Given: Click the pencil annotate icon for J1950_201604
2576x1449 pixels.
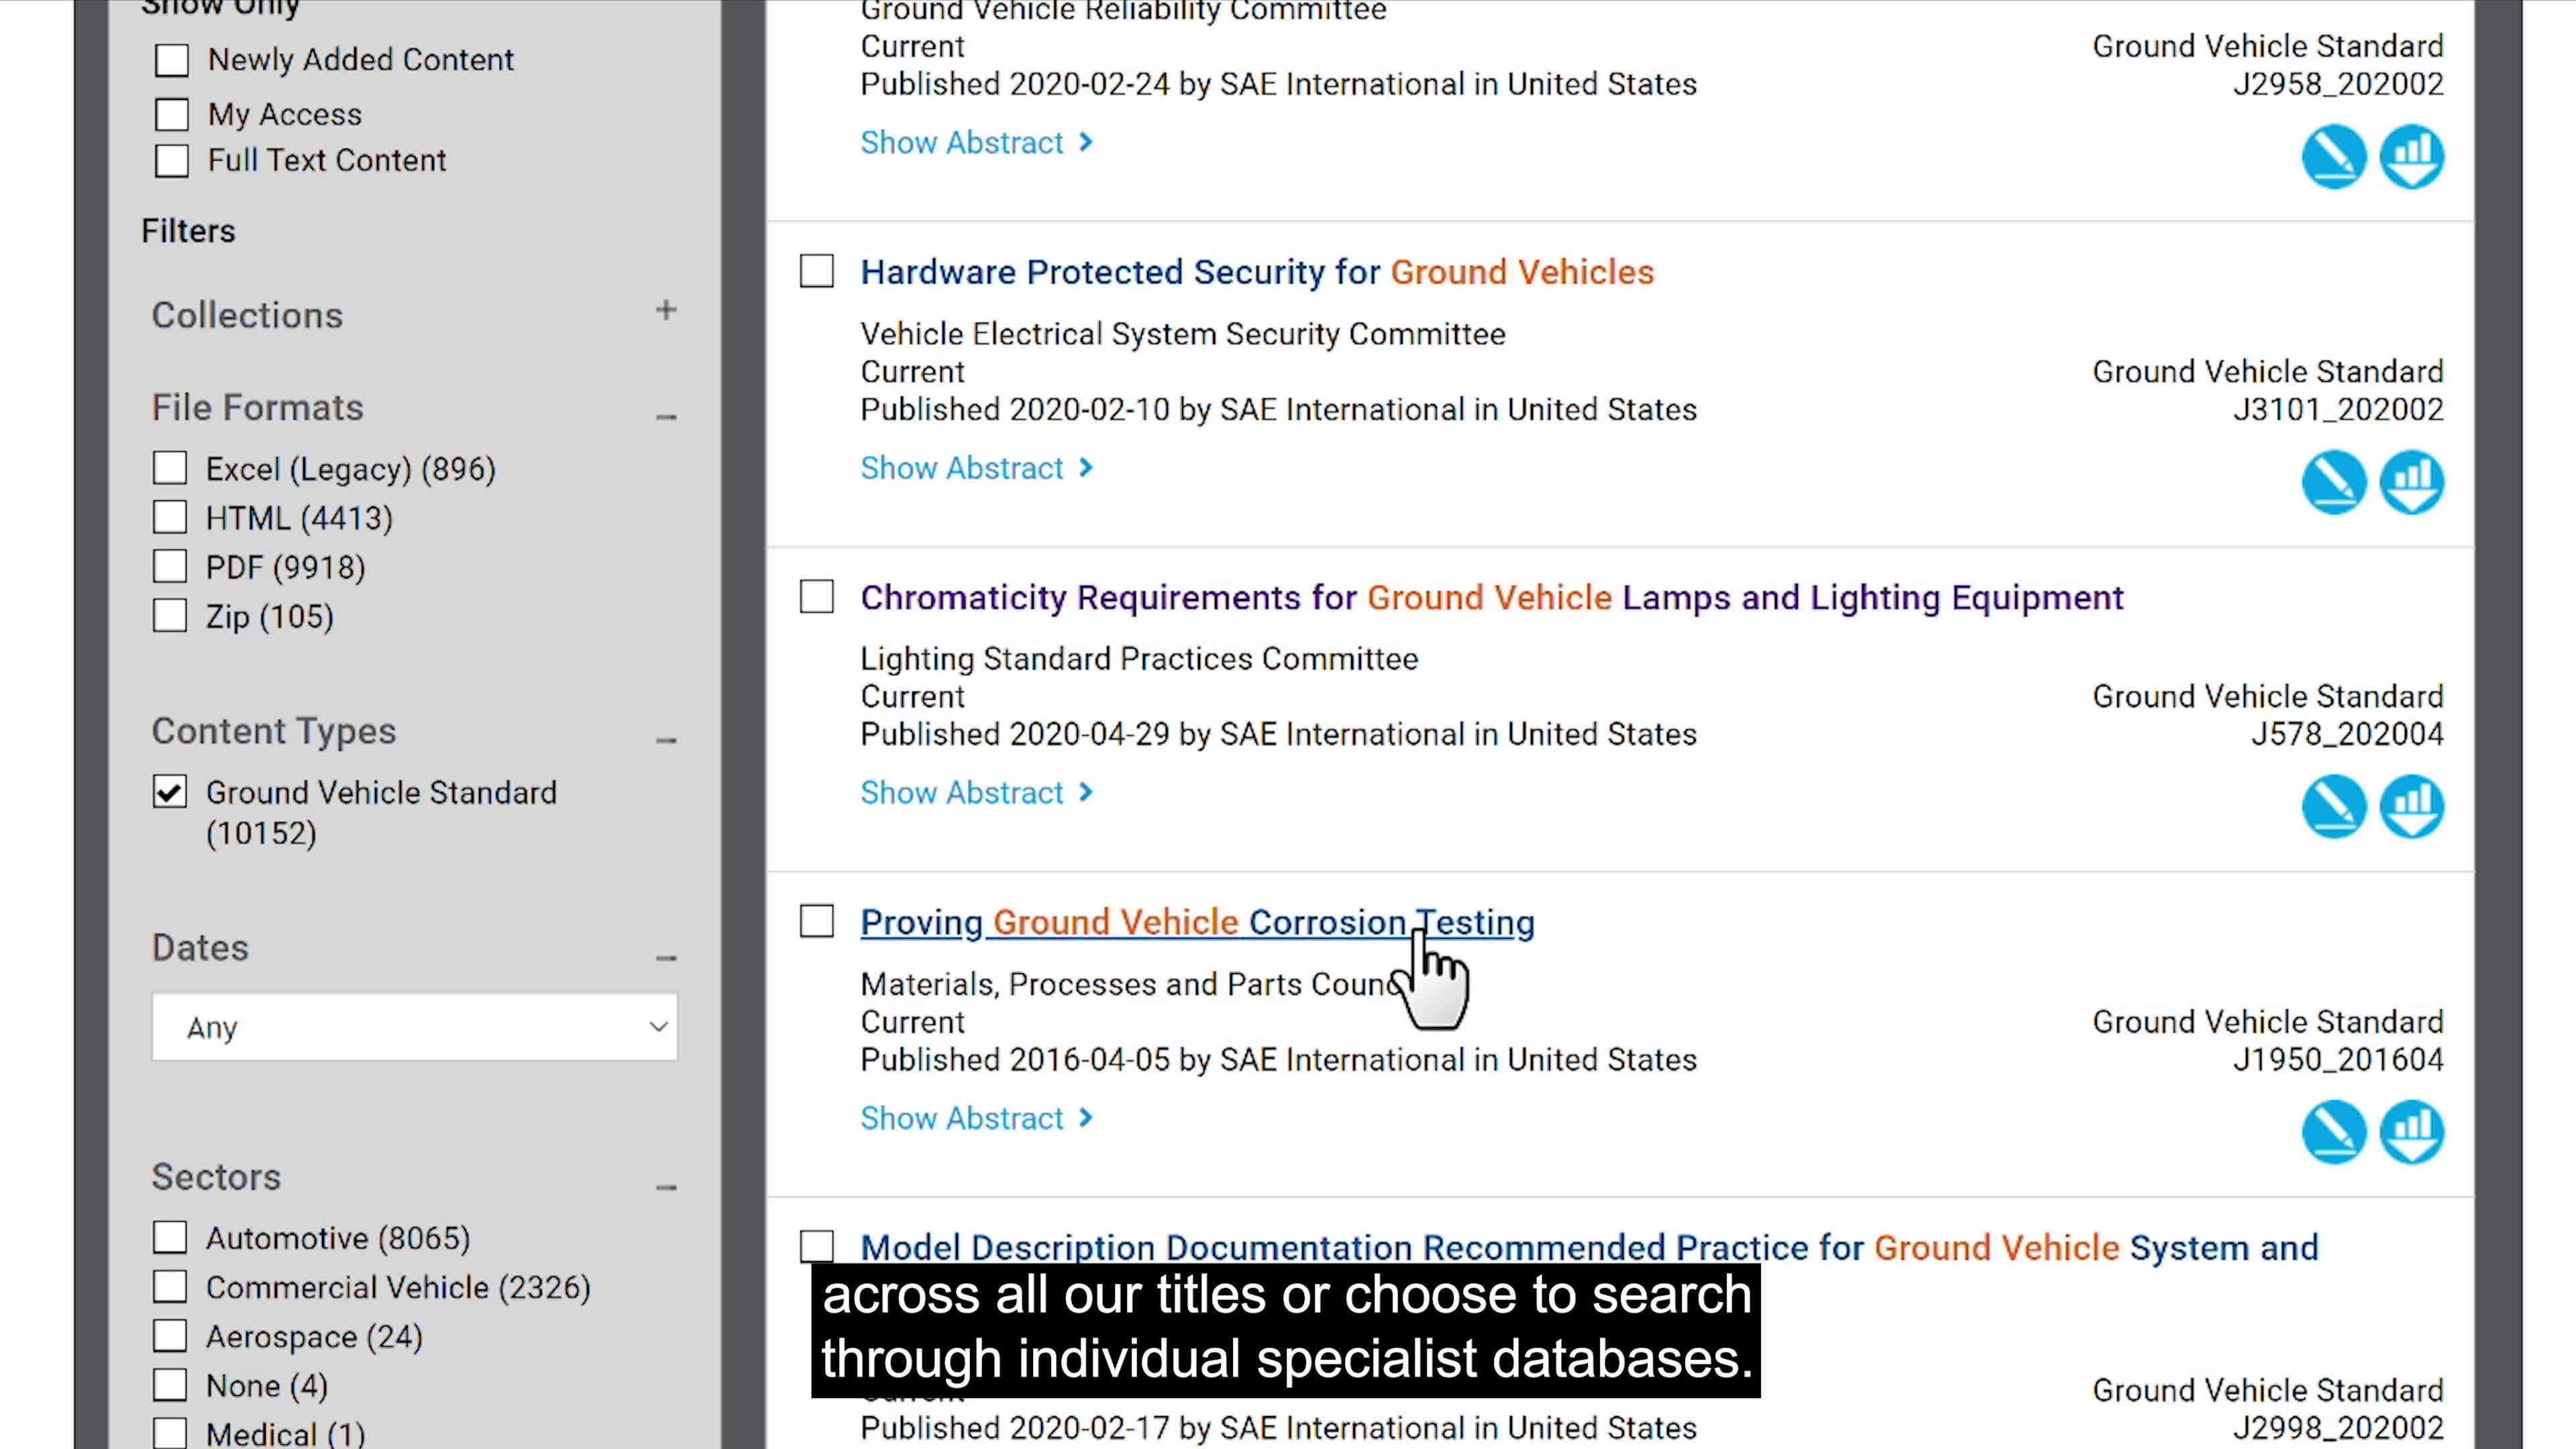Looking at the screenshot, I should pyautogui.click(x=2333, y=1132).
